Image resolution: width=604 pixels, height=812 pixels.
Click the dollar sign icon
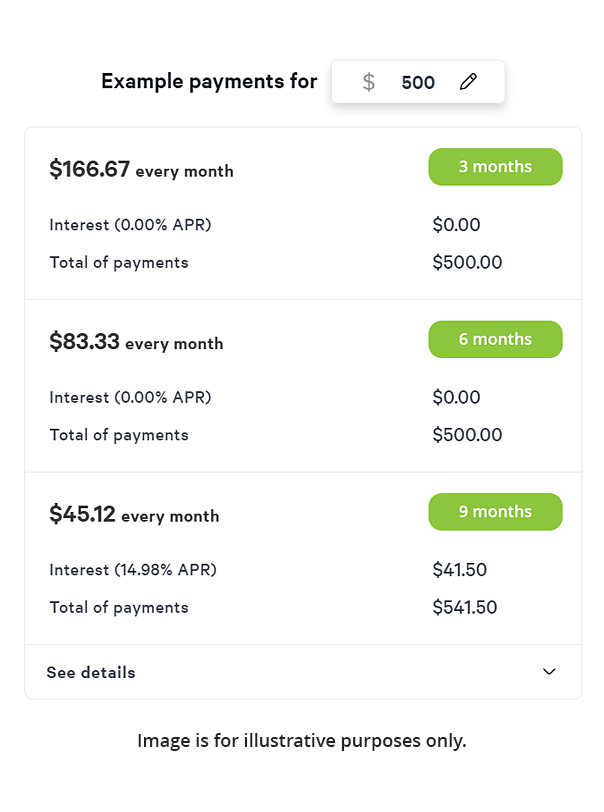coord(368,82)
